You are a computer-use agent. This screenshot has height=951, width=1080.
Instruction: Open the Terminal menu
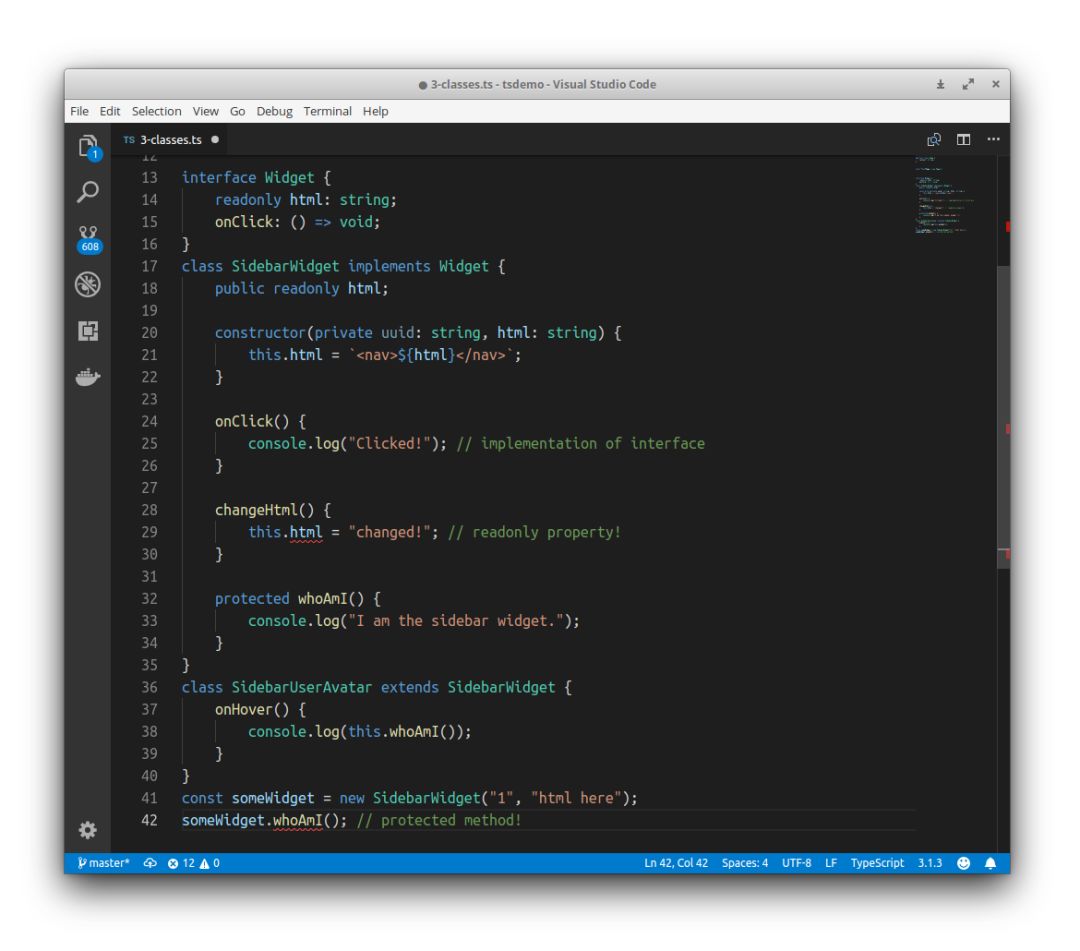coord(328,111)
